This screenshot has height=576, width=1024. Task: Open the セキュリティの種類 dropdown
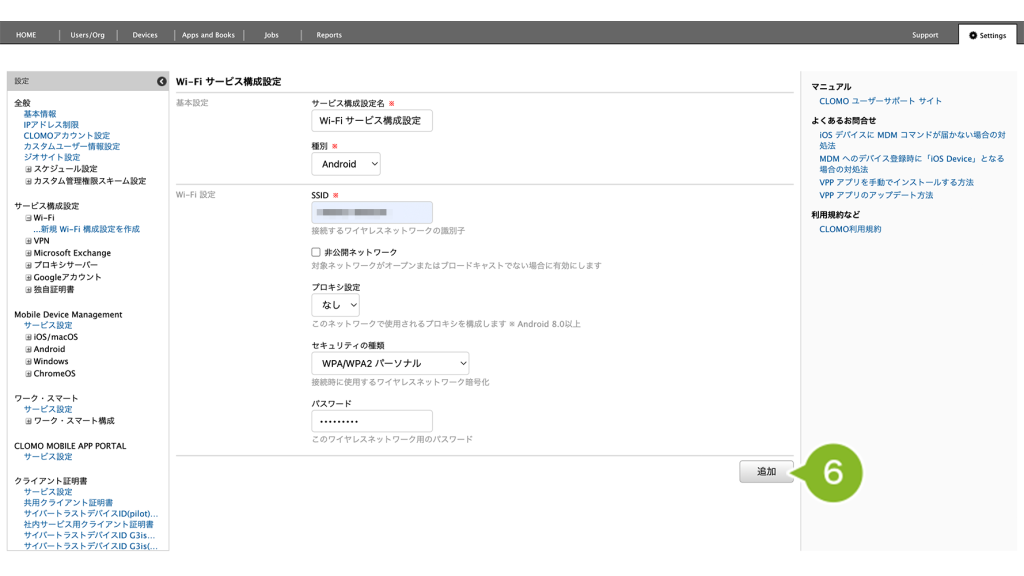click(x=389, y=363)
